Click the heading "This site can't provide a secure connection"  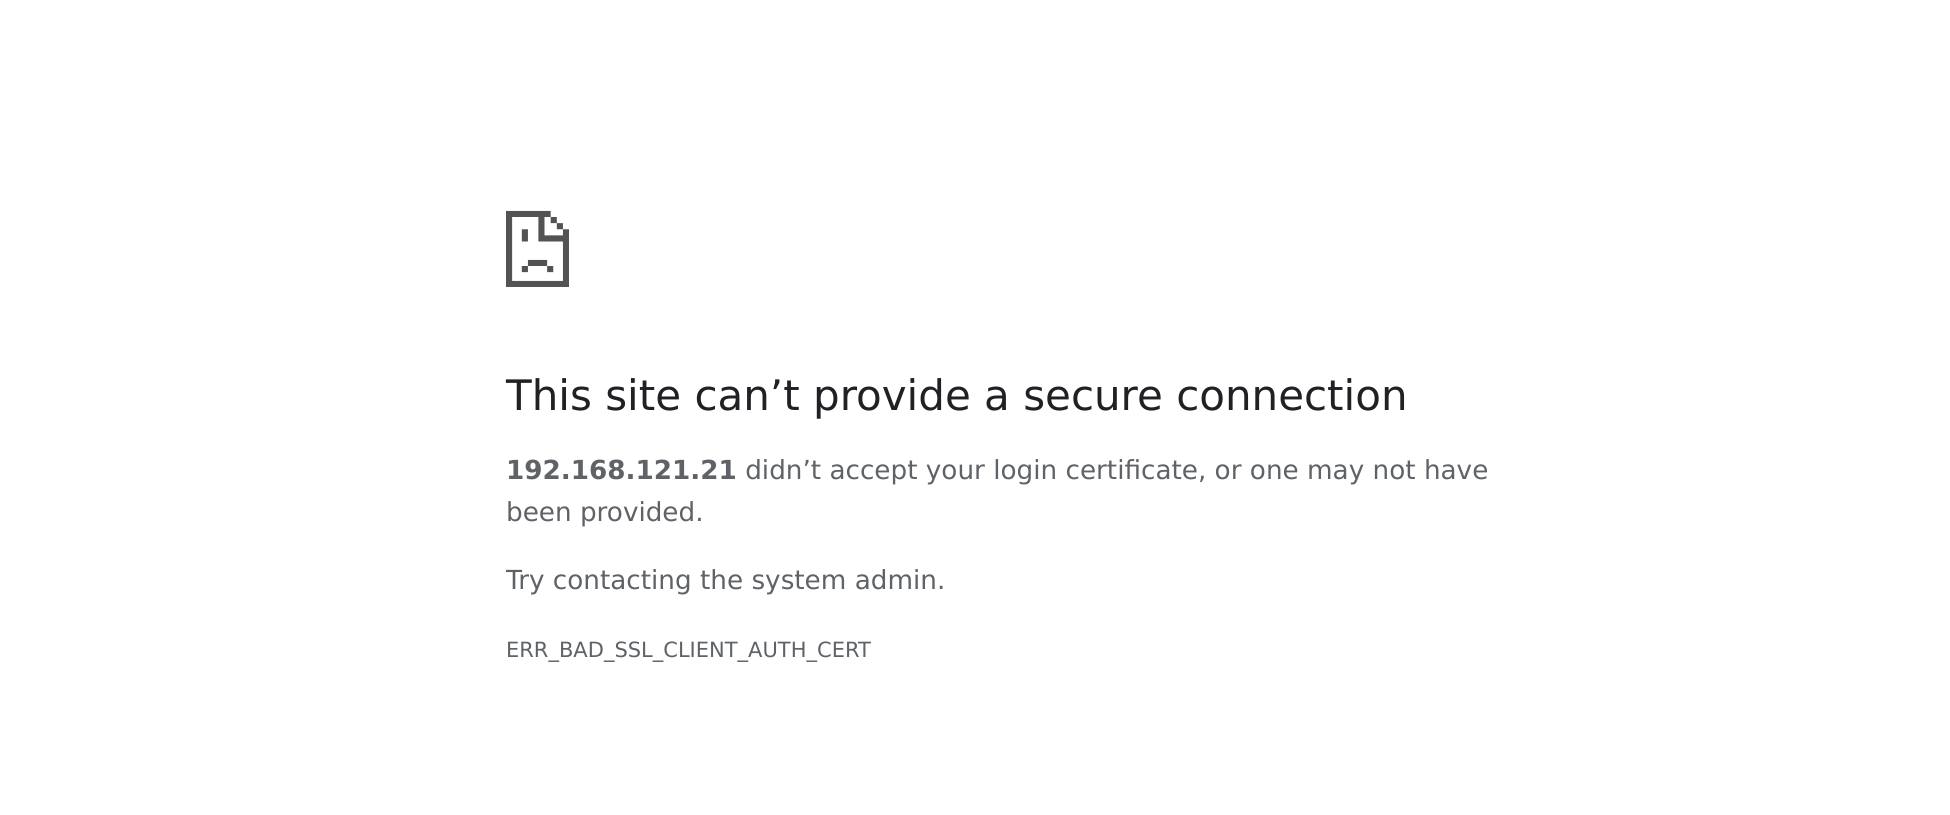point(955,396)
